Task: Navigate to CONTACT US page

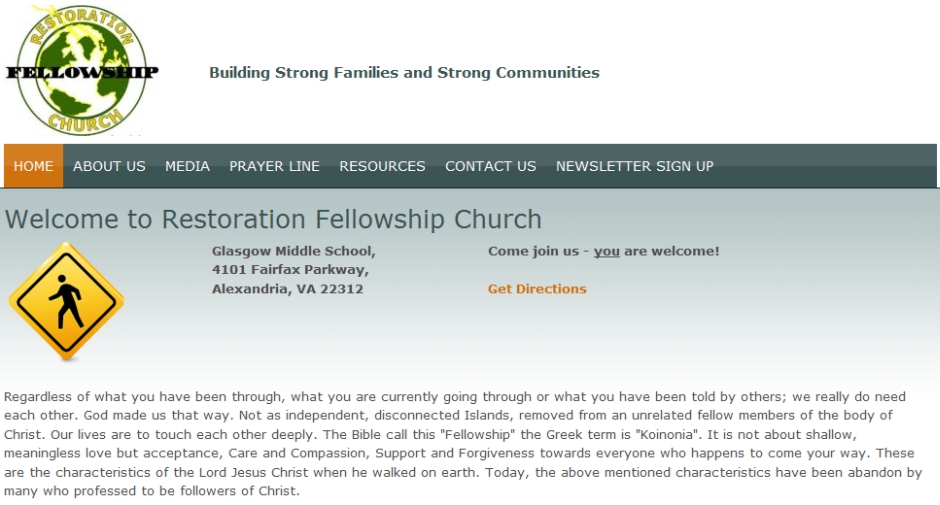Action: tap(490, 166)
